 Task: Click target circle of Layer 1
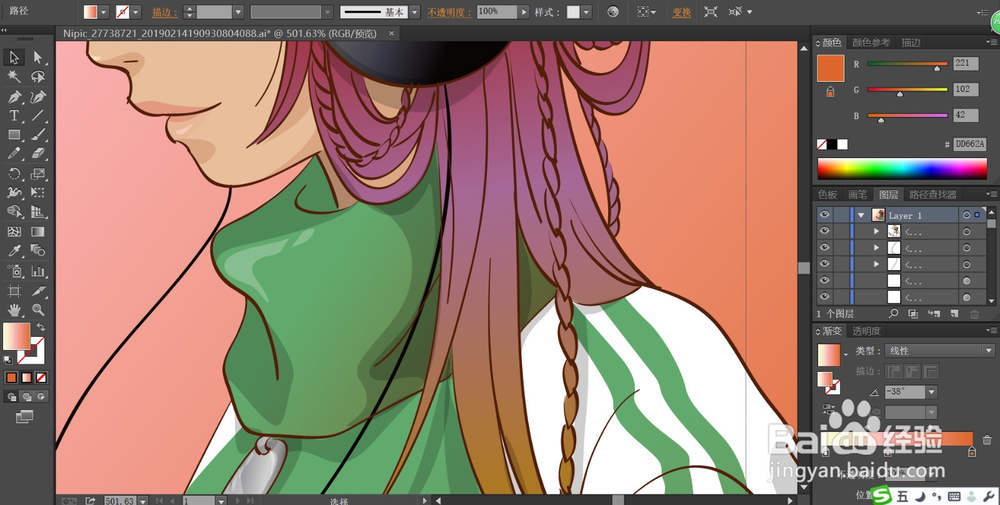click(967, 215)
